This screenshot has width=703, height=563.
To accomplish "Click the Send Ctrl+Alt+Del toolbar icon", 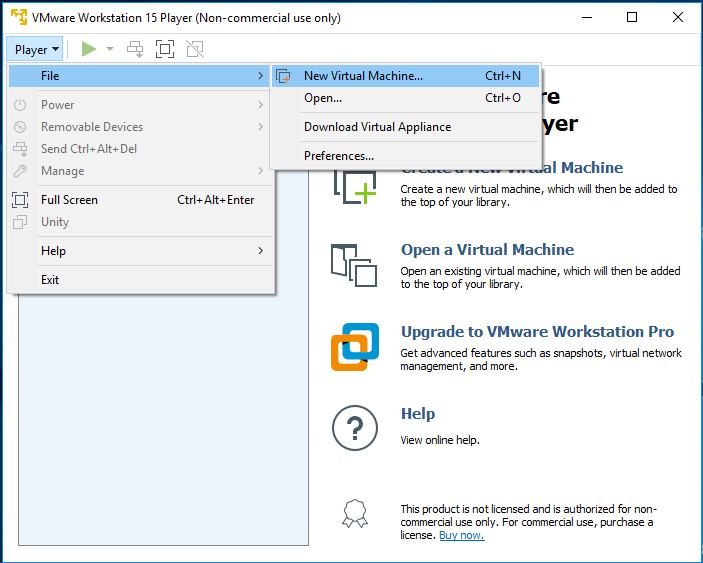I will (135, 49).
